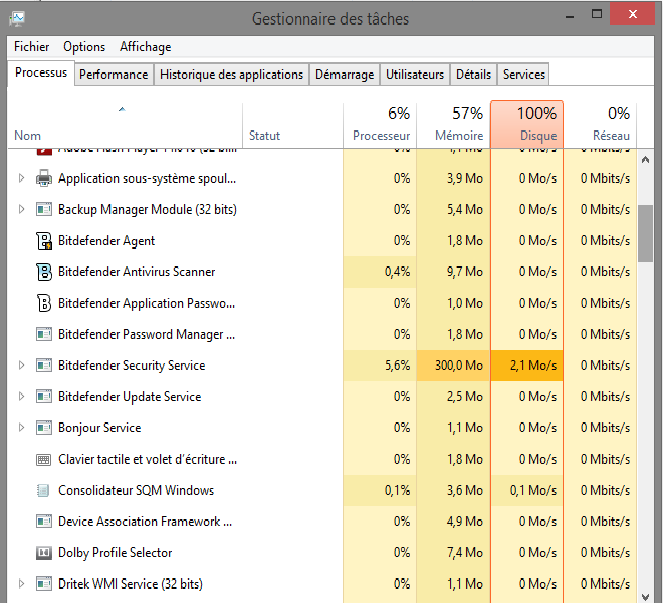Click the Dolby Profile Selector icon
The width and height of the screenshot is (663, 603).
pyautogui.click(x=44, y=553)
